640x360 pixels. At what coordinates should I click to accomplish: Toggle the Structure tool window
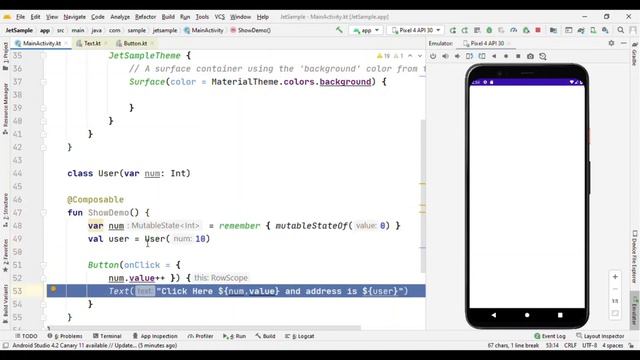click(x=5, y=210)
